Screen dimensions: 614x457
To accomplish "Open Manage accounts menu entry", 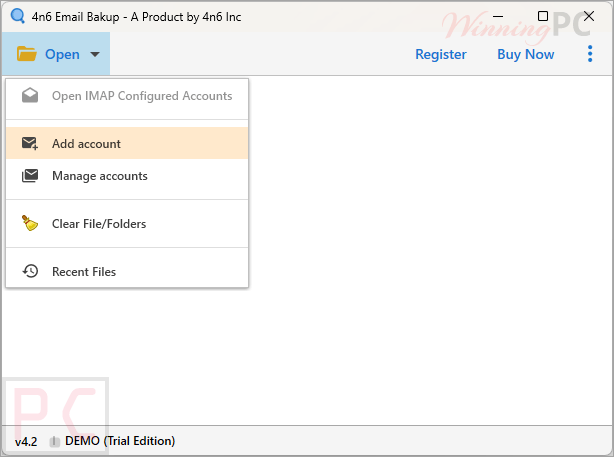I will point(127,175).
